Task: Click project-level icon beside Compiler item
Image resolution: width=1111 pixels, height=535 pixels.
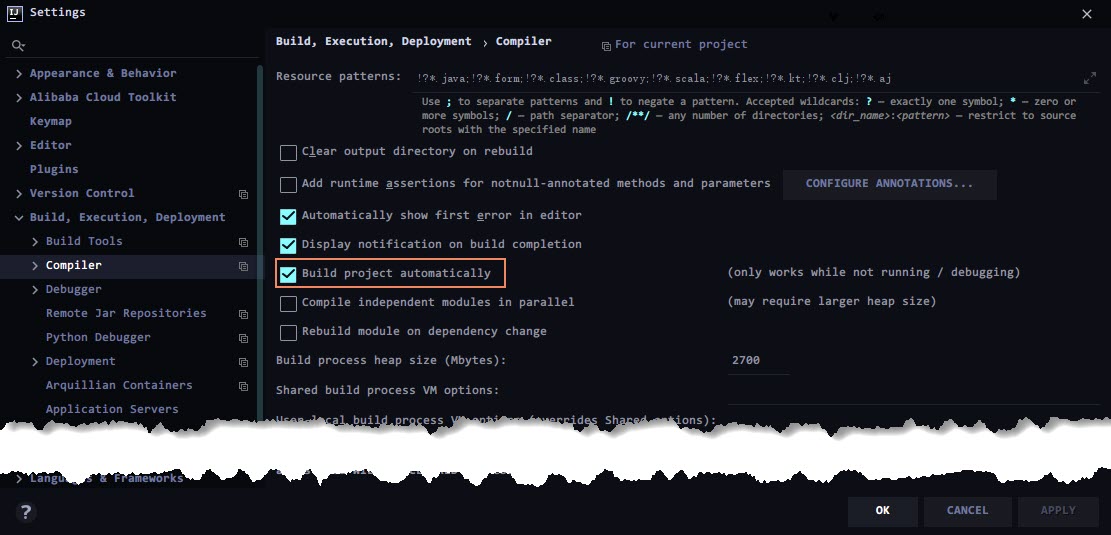Action: pos(243,266)
